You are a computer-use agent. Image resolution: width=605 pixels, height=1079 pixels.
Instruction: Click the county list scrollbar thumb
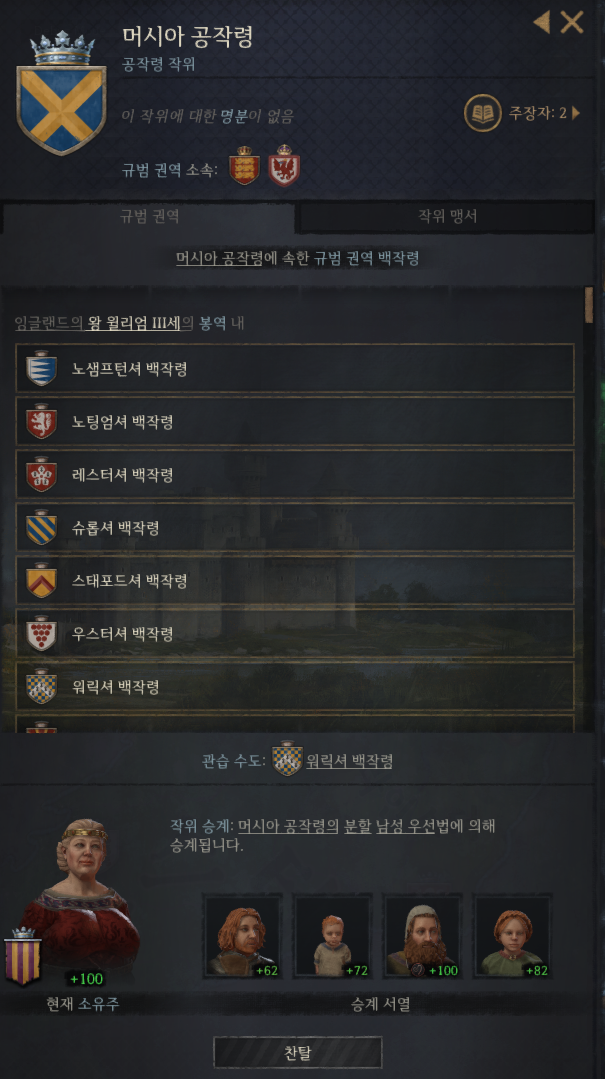588,306
